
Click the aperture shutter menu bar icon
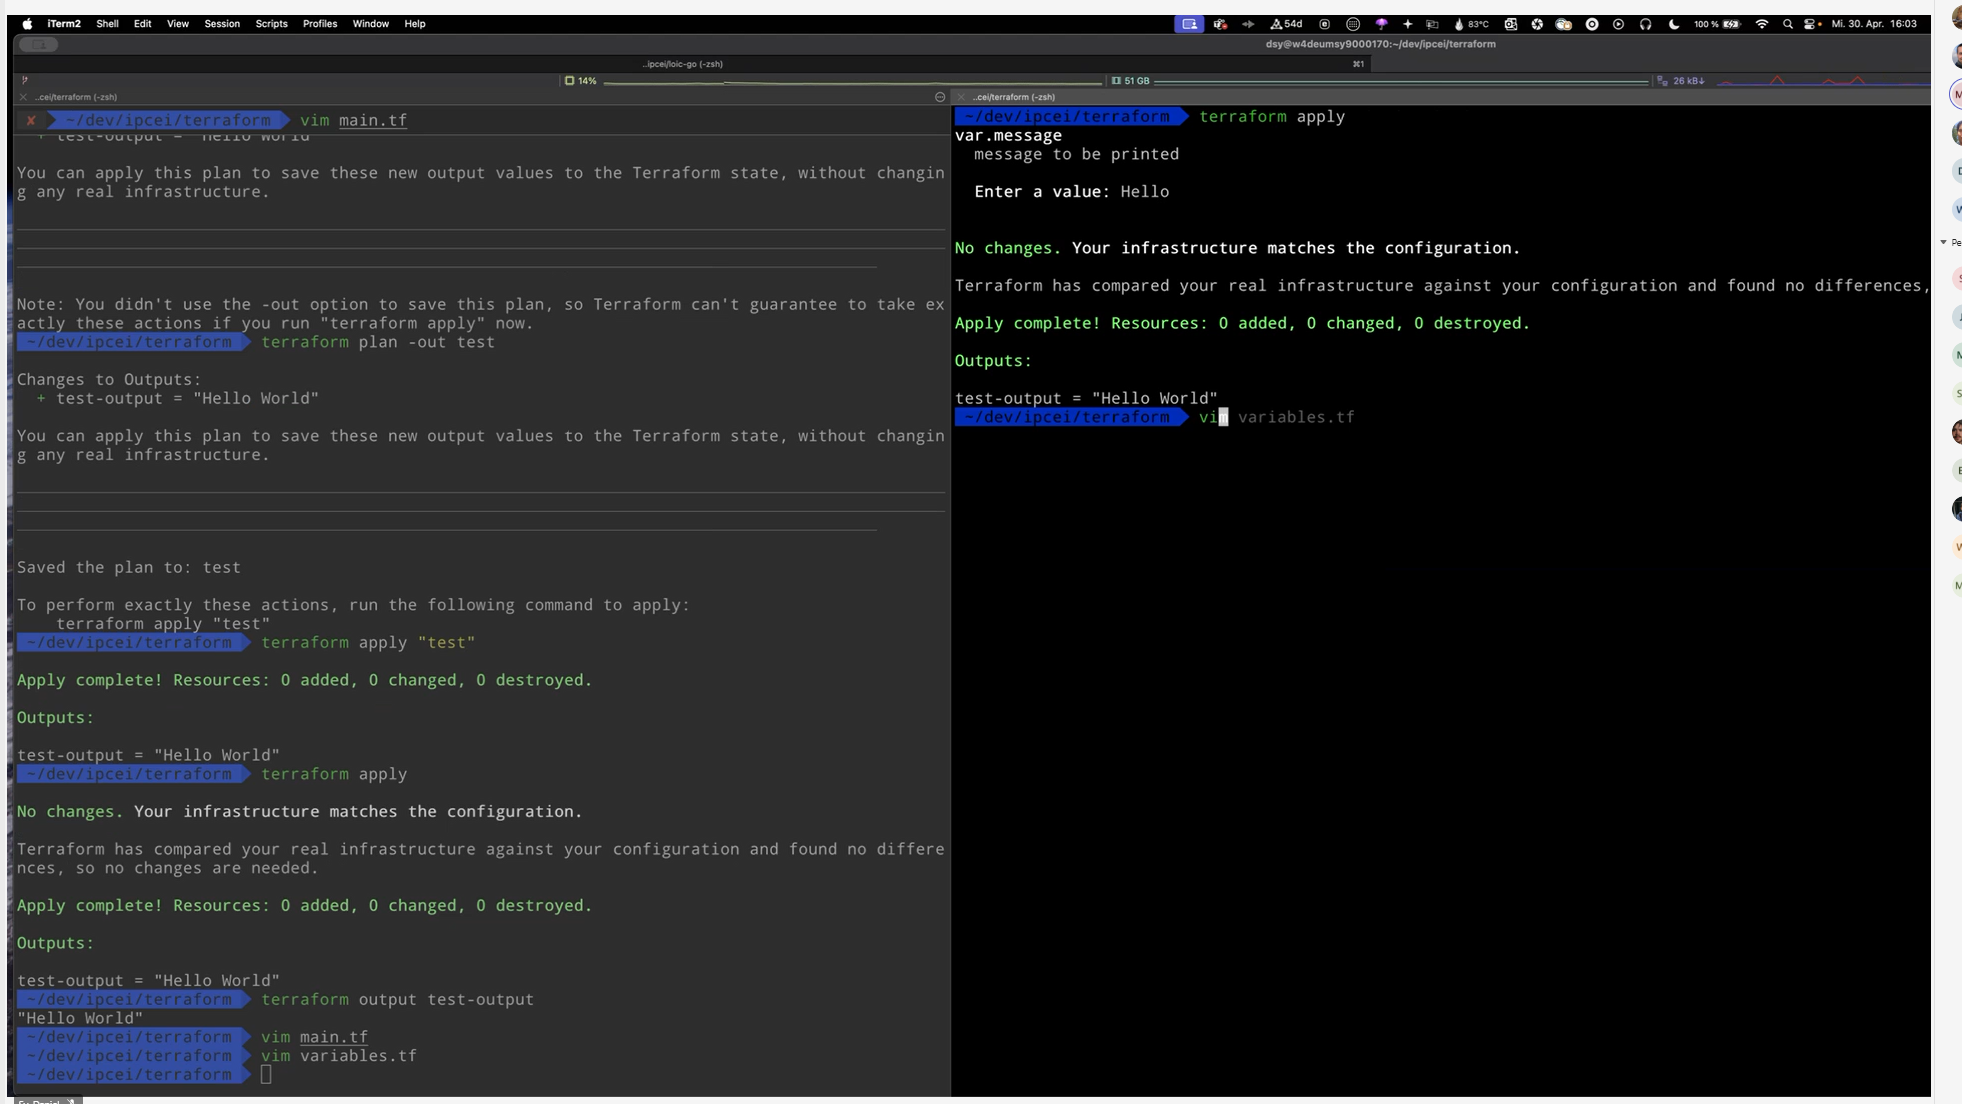coord(1537,24)
